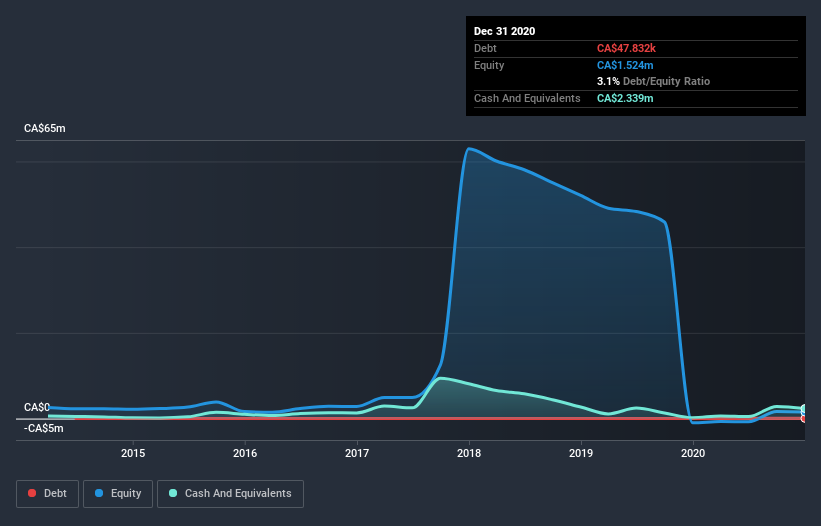
Task: Click the red debt data point at chart end
Action: click(804, 419)
